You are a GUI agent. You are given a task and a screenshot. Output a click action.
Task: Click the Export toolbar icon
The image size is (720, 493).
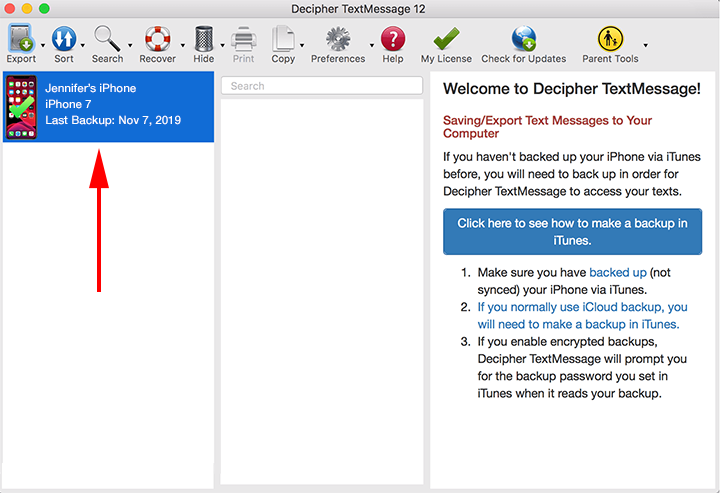coord(21,39)
